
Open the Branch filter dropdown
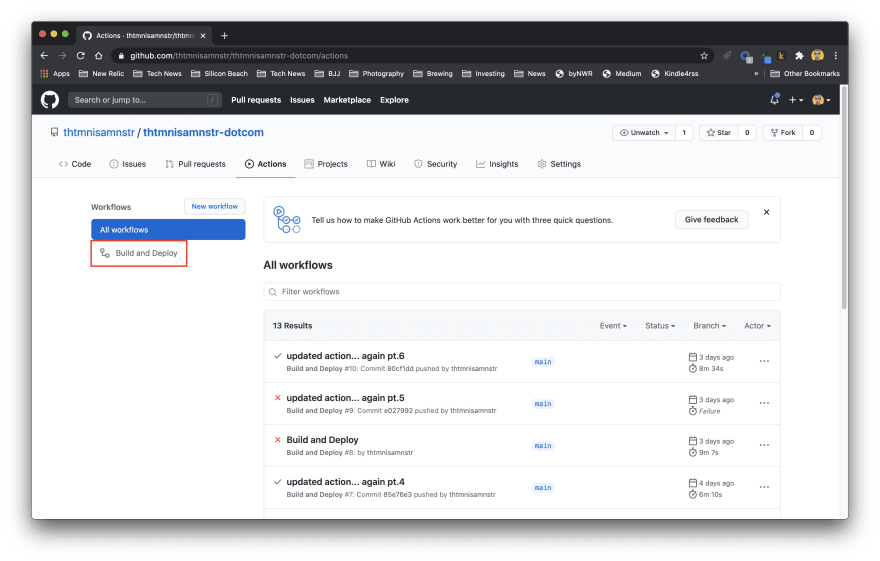click(x=708, y=326)
